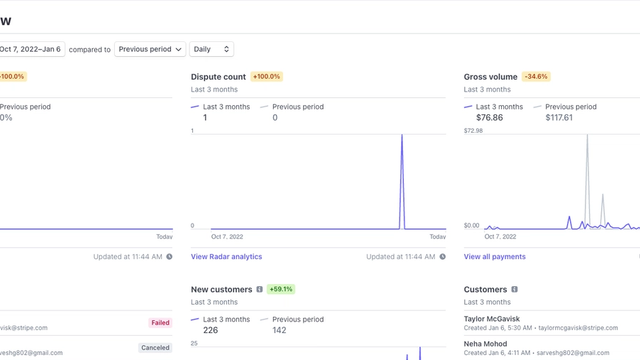The image size is (640, 360).
Task: Click the $76.86 gross volume value
Action: (489, 118)
